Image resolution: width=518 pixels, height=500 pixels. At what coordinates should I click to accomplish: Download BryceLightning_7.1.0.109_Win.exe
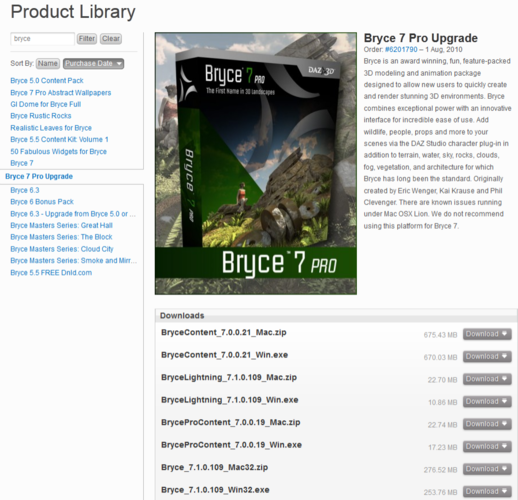click(487, 402)
